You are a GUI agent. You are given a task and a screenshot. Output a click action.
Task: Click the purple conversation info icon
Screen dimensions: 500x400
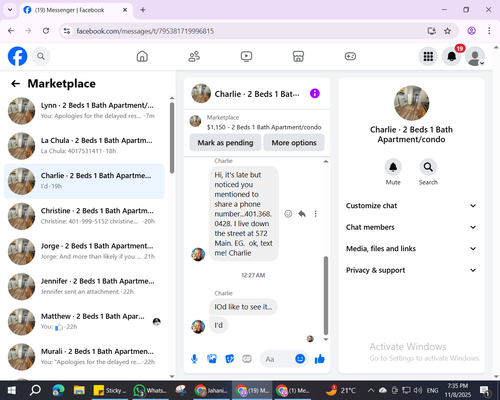pos(315,93)
